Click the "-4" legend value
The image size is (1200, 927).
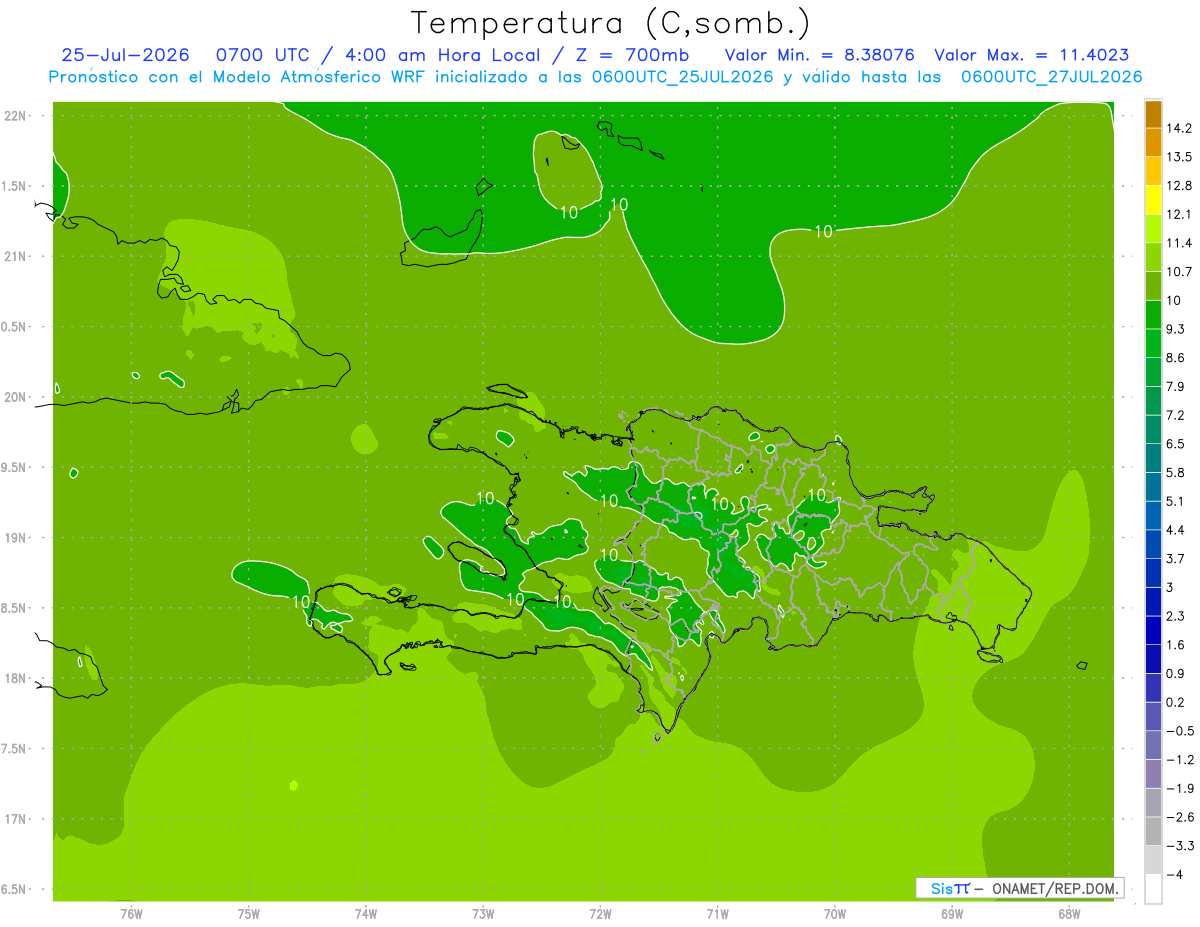(x=1174, y=874)
